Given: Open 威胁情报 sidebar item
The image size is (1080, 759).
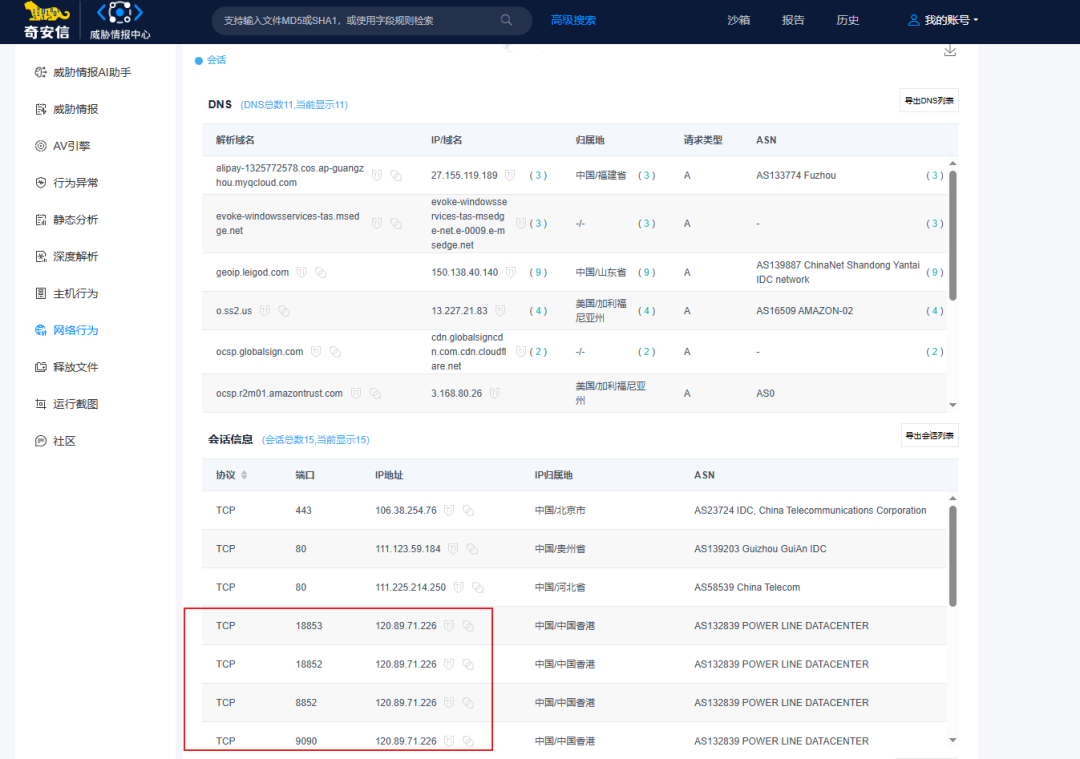Looking at the screenshot, I should (67, 109).
